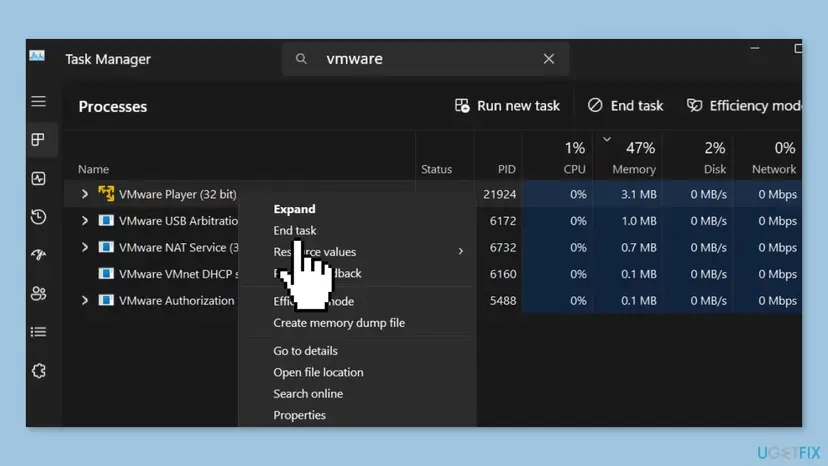Image resolution: width=828 pixels, height=466 pixels.
Task: Clear the vmware search text
Action: click(549, 59)
